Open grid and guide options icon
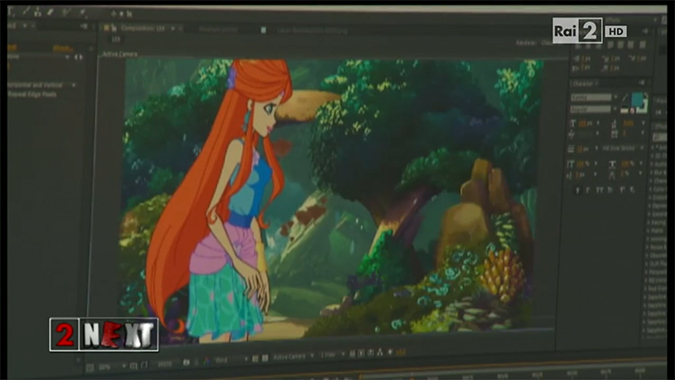675x380 pixels. coord(134,366)
